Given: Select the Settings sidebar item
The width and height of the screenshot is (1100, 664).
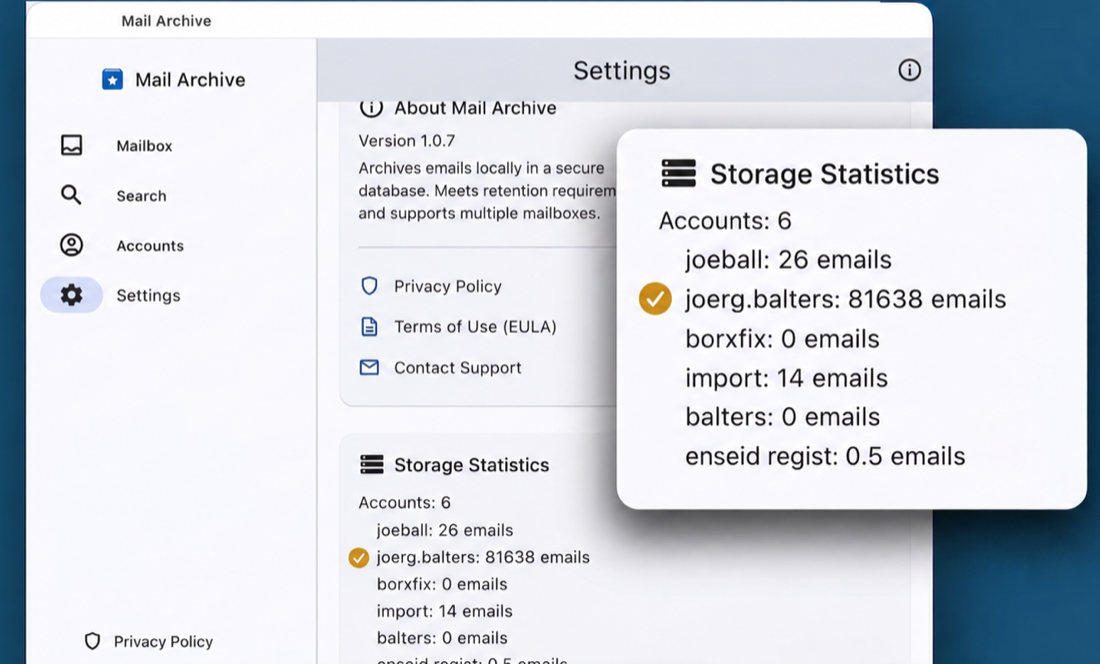Looking at the screenshot, I should click(x=149, y=295).
